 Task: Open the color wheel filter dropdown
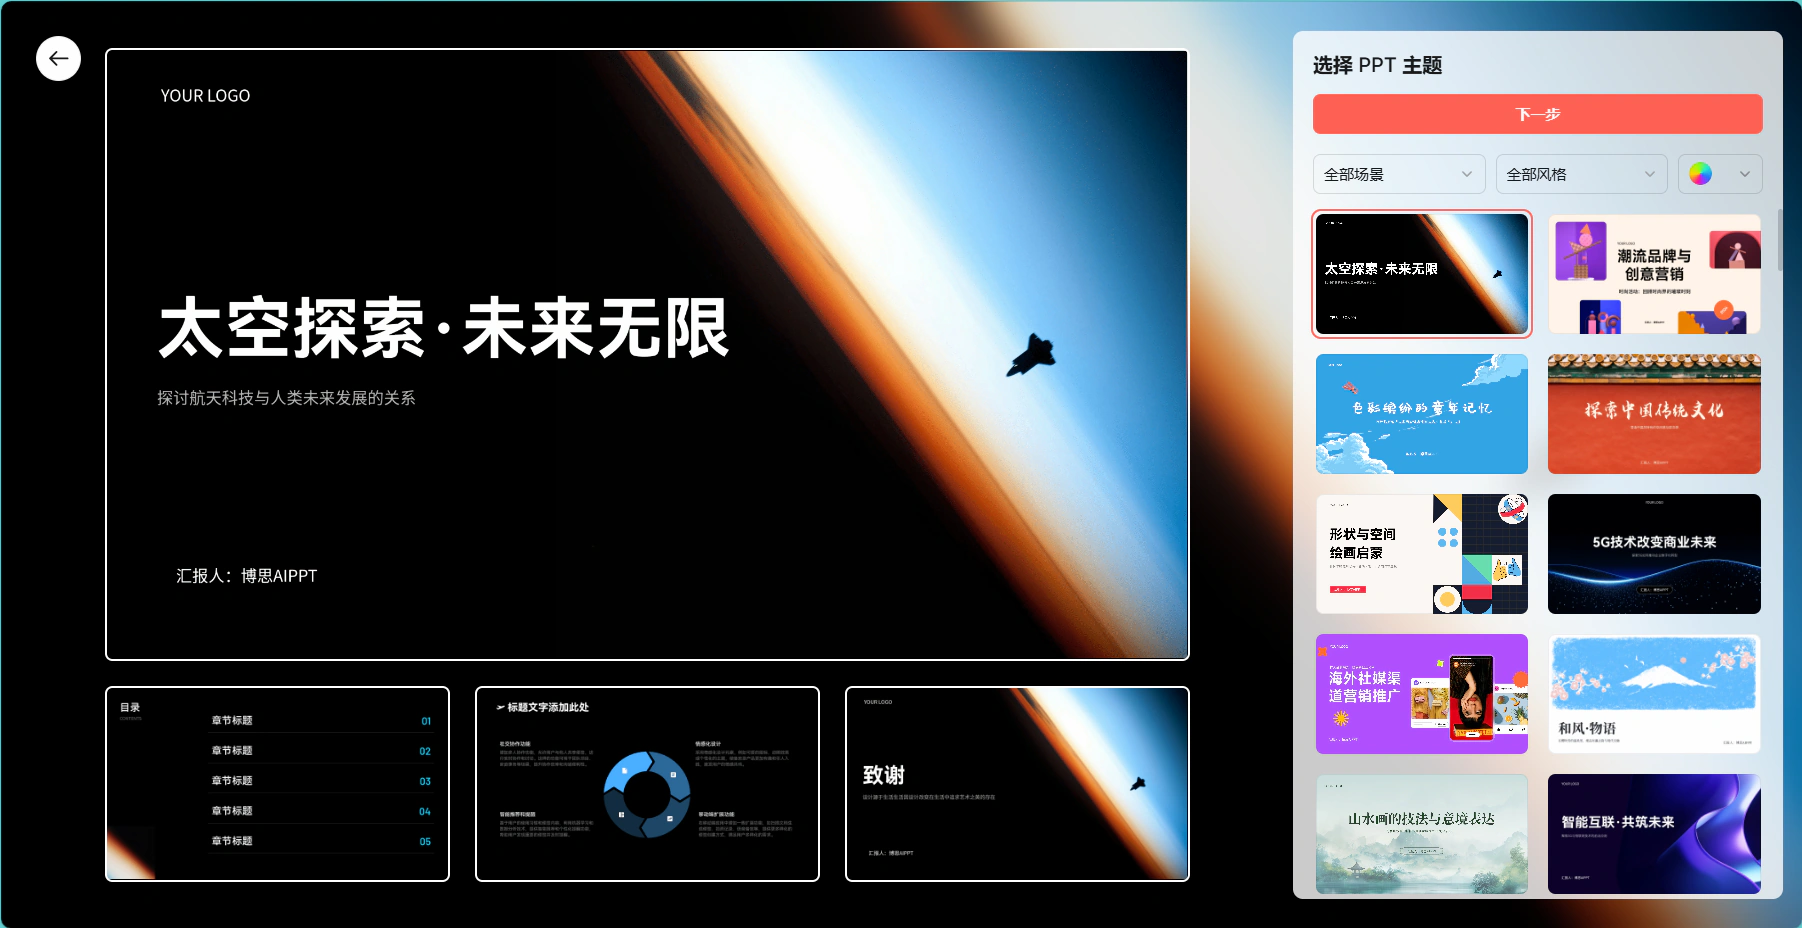coord(1719,174)
